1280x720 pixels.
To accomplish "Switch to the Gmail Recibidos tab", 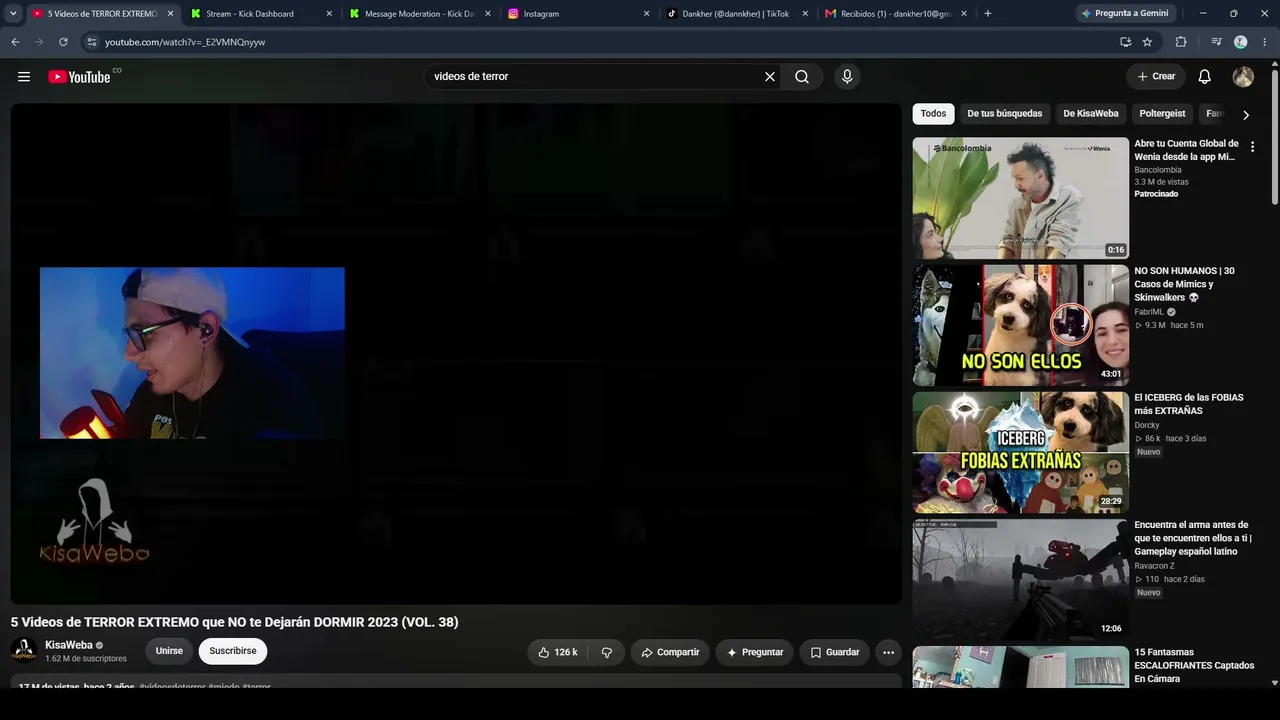I will tap(895, 14).
